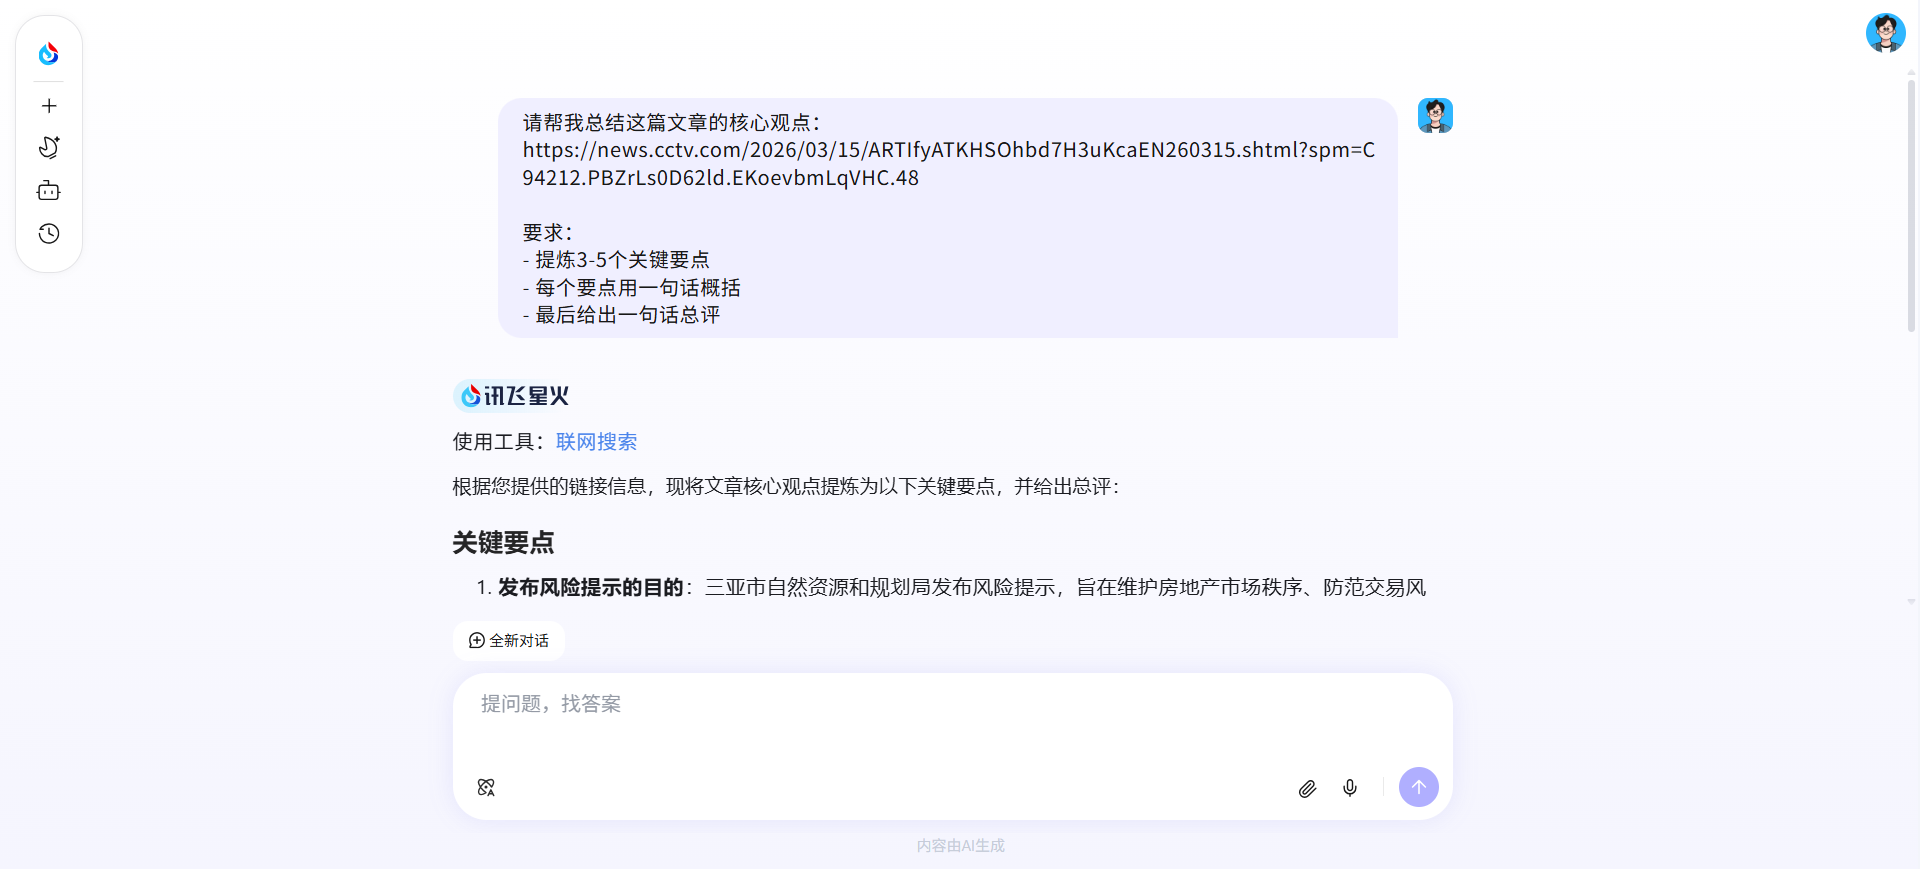Activate microphone voice input
Screen dimensions: 1920x869
coord(1350,788)
